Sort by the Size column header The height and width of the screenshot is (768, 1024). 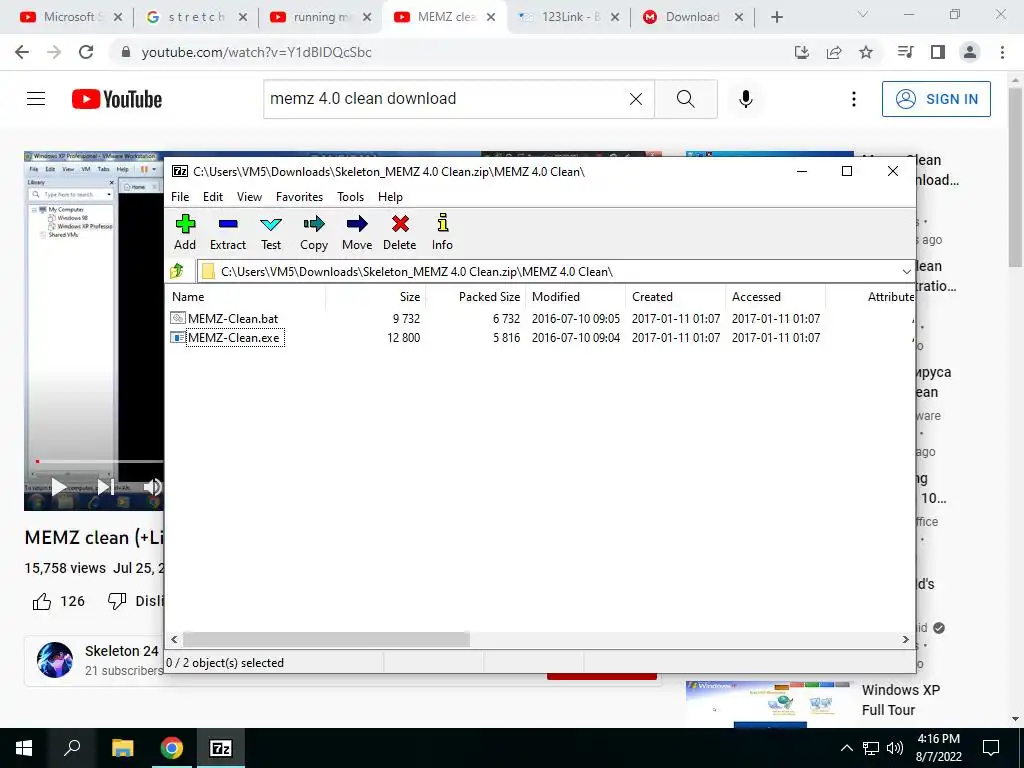click(x=376, y=296)
